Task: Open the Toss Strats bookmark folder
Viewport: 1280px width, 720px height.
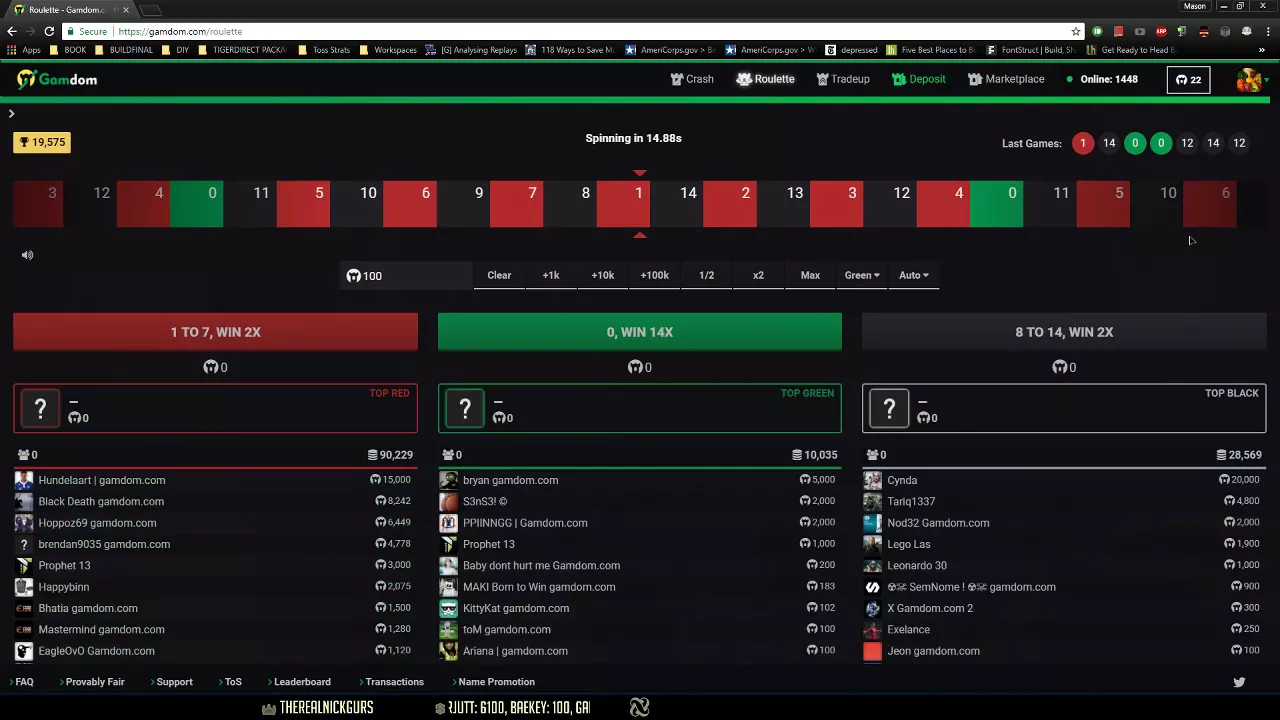Action: click(x=324, y=50)
